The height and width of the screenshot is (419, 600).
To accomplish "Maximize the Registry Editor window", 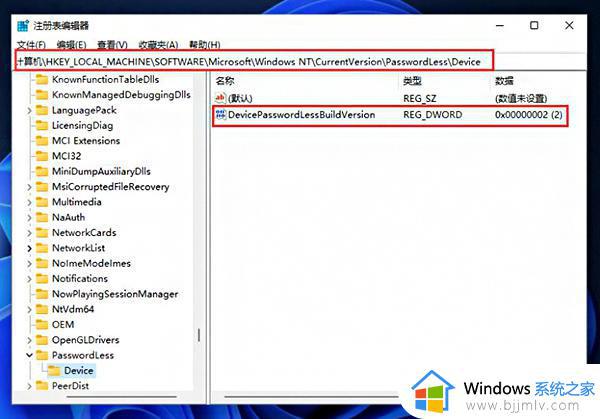I will [x=534, y=26].
